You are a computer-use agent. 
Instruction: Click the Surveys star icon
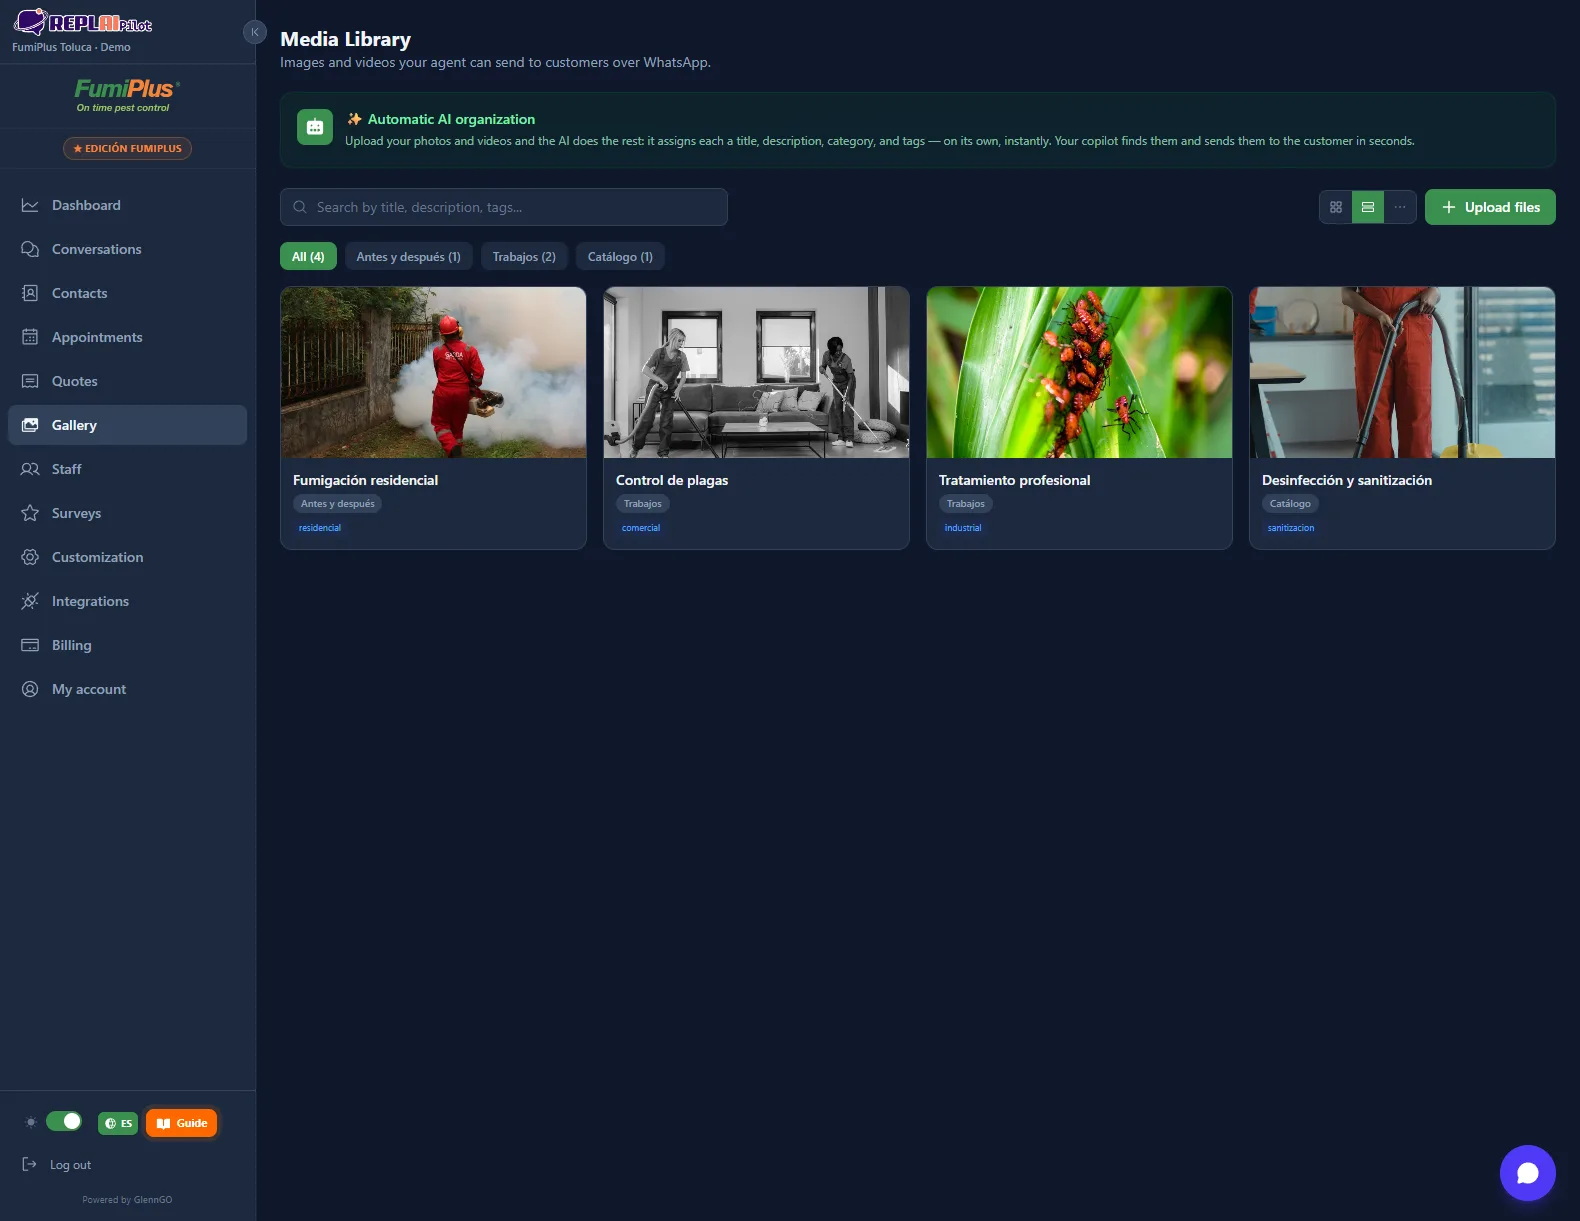(30, 513)
